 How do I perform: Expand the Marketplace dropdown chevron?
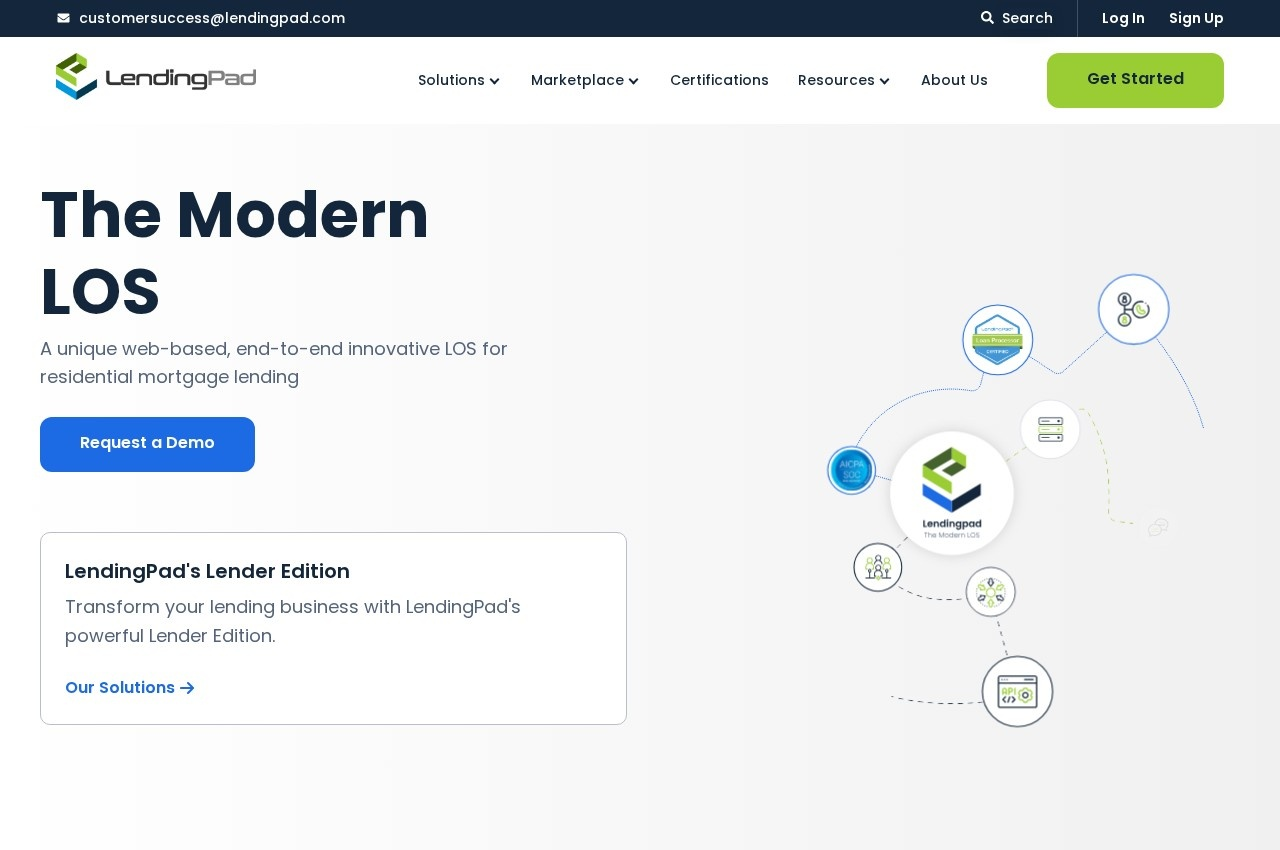(x=633, y=81)
